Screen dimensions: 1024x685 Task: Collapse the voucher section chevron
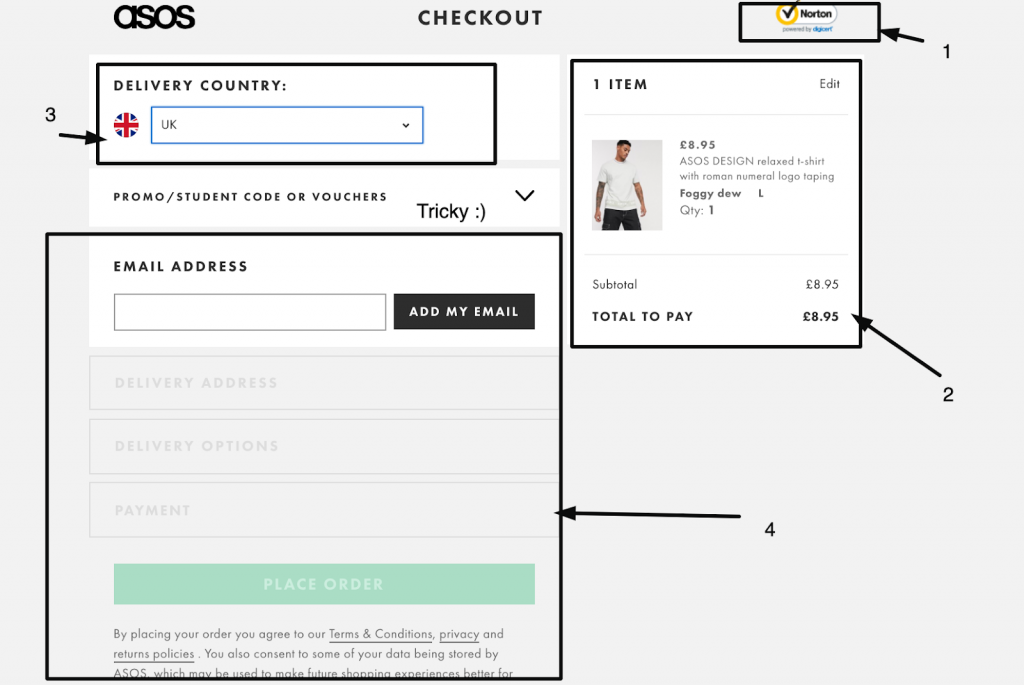525,196
